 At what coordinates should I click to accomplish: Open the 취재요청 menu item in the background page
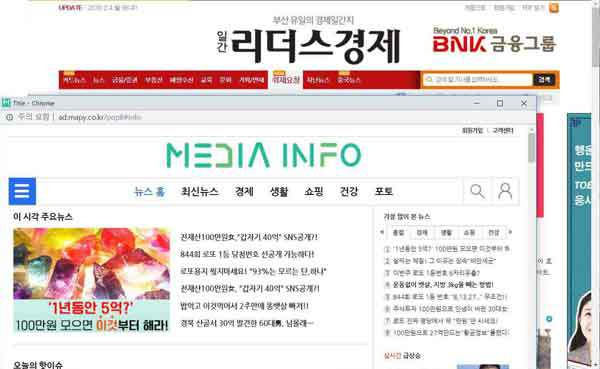tap(285, 80)
